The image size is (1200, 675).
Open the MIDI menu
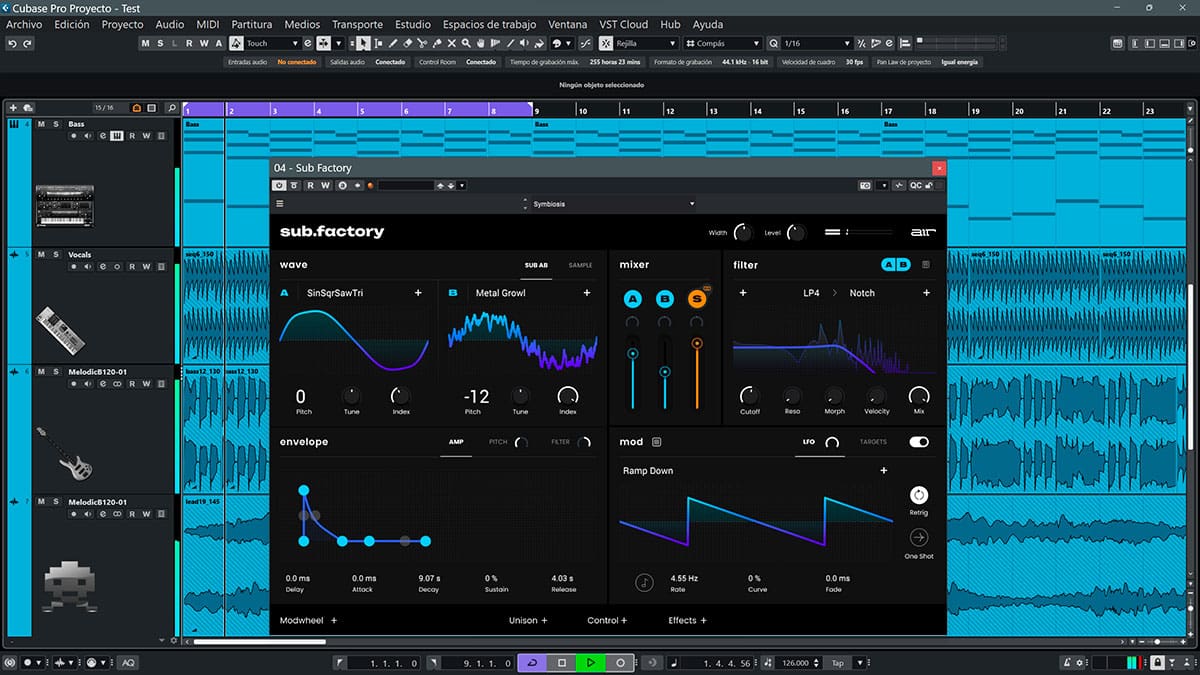[208, 24]
